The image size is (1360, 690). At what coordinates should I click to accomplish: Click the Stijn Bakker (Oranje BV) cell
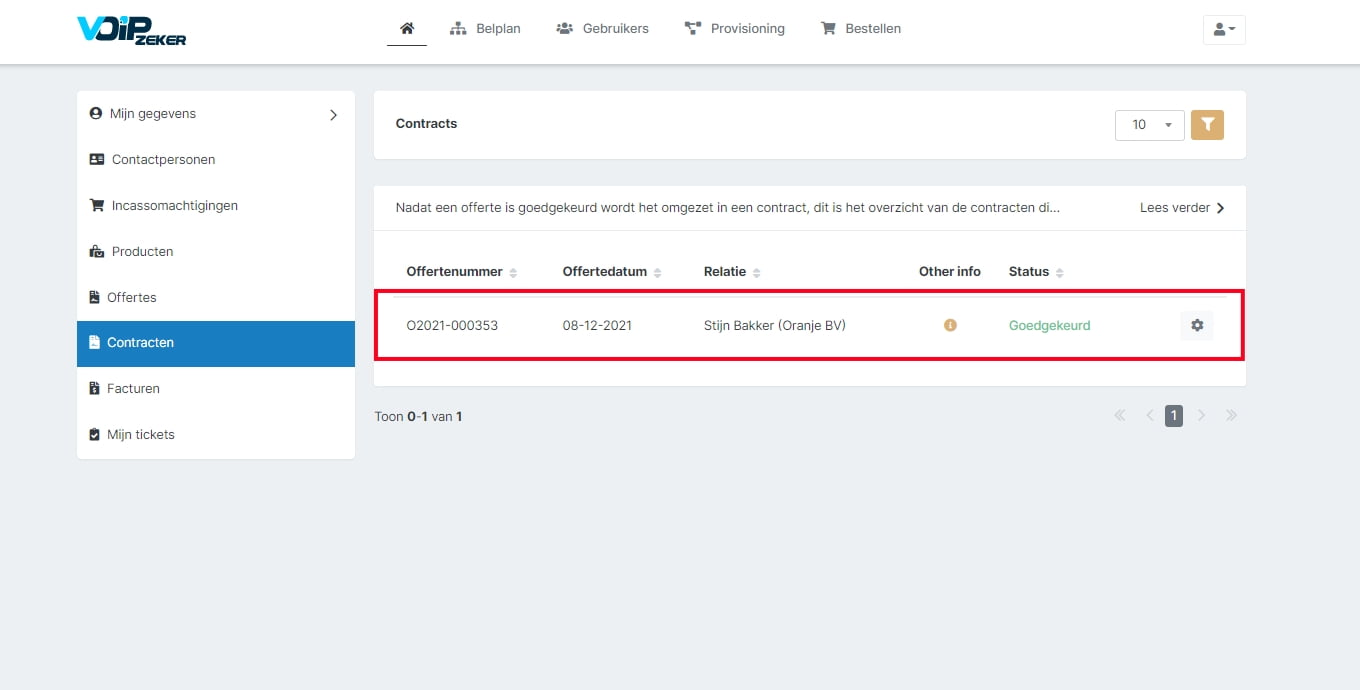(775, 326)
